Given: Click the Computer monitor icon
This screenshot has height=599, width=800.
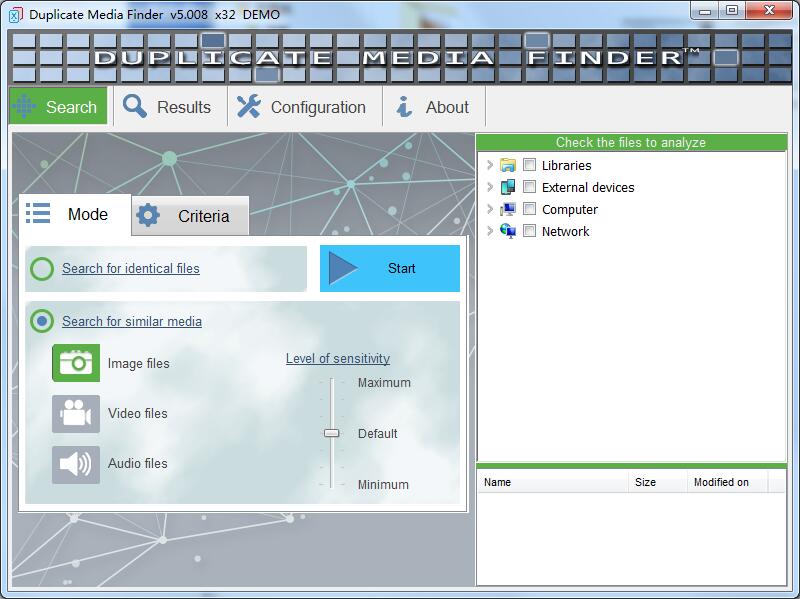Looking at the screenshot, I should point(508,209).
